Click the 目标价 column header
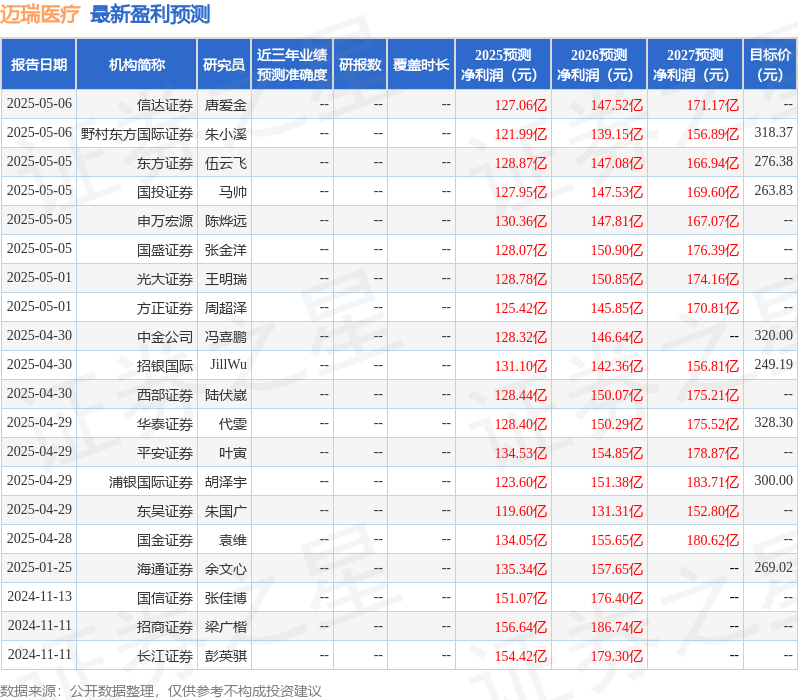Viewport: 798px width, 700px height. (771, 65)
